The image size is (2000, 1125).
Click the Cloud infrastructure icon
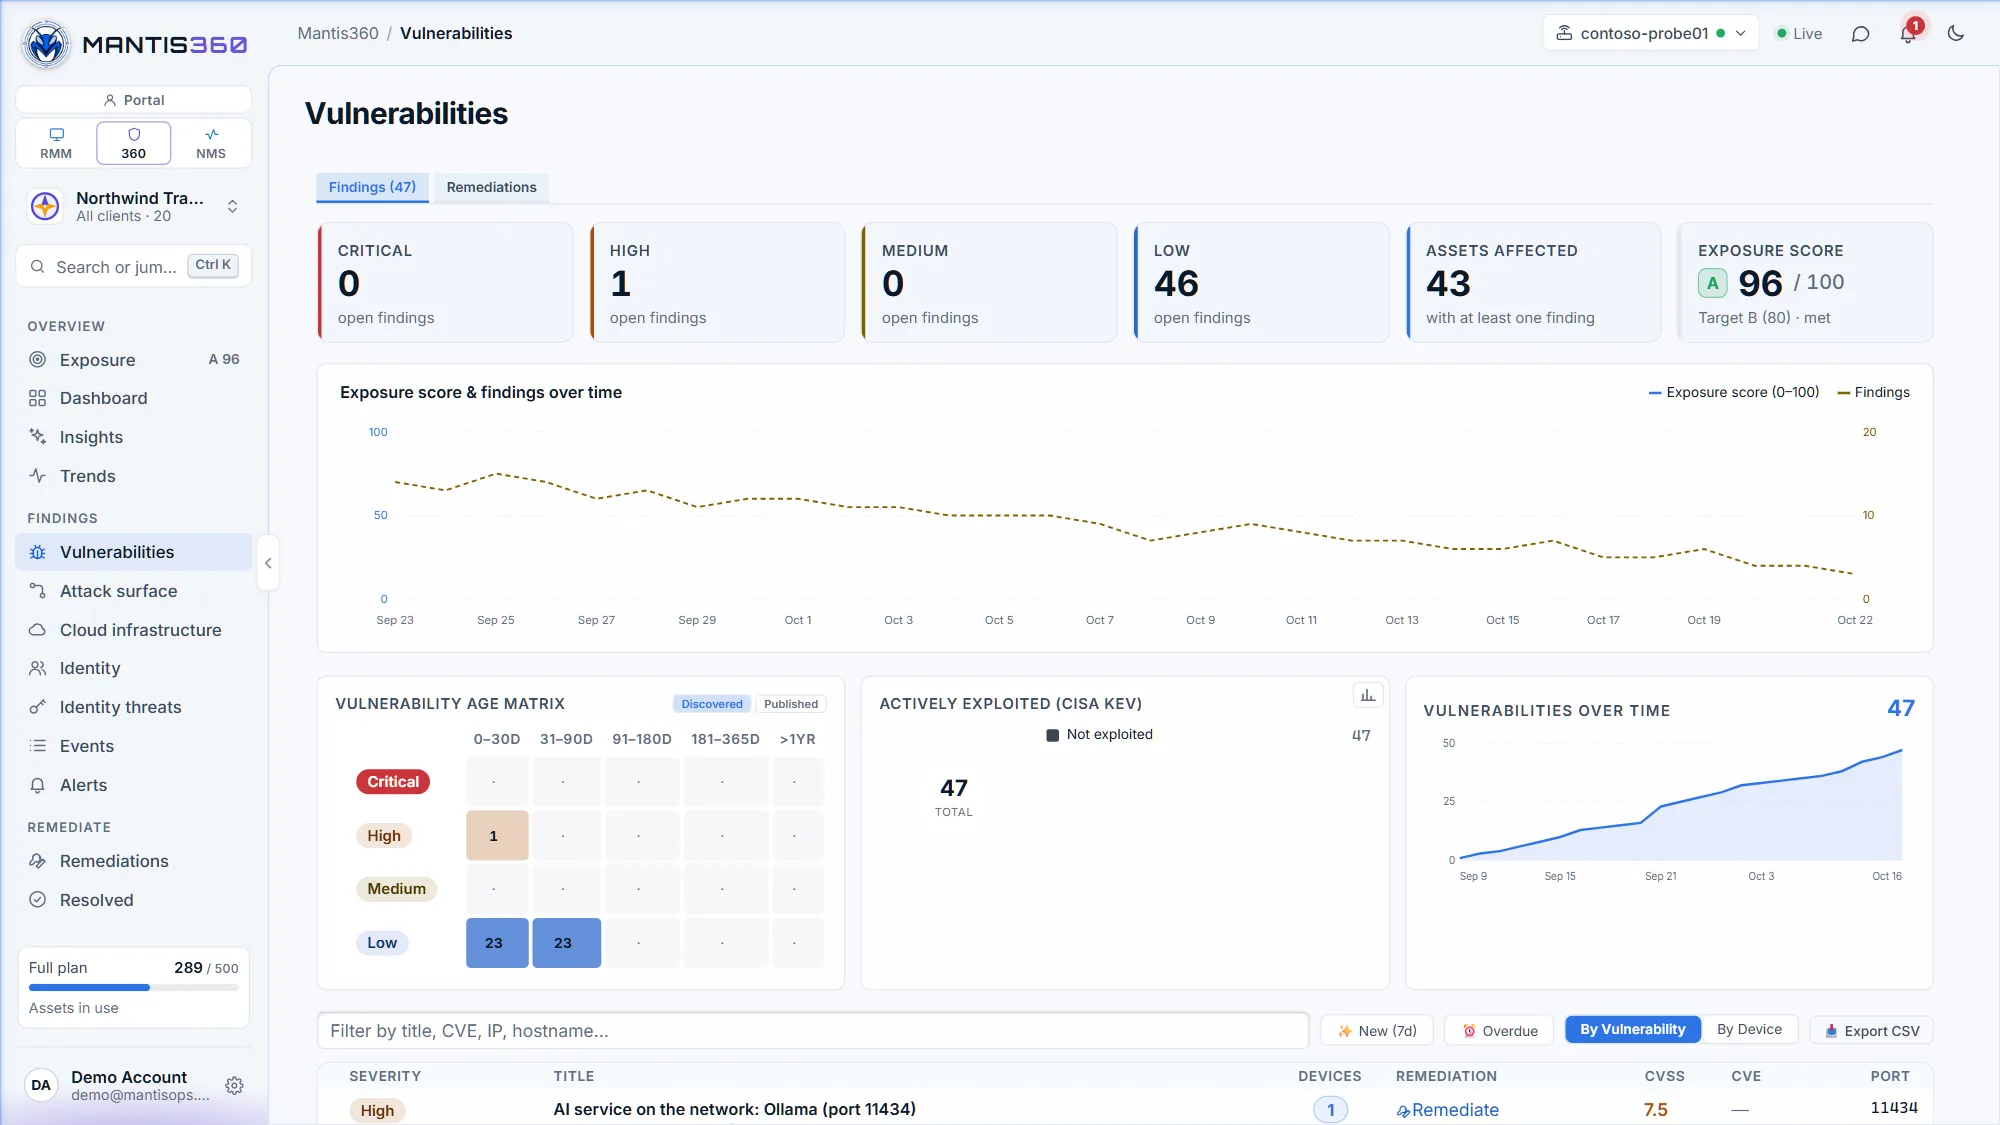point(38,630)
